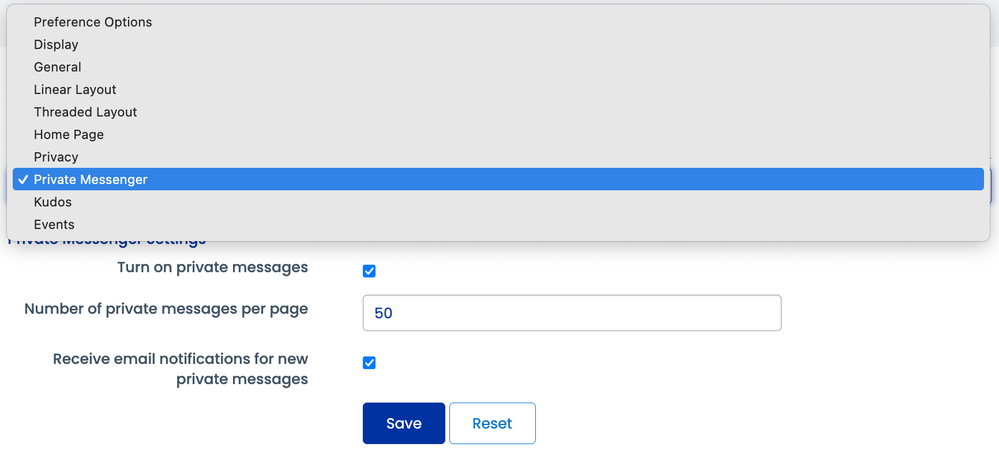Pick Privacy from the options list
The height and width of the screenshot is (451, 999).
[56, 157]
